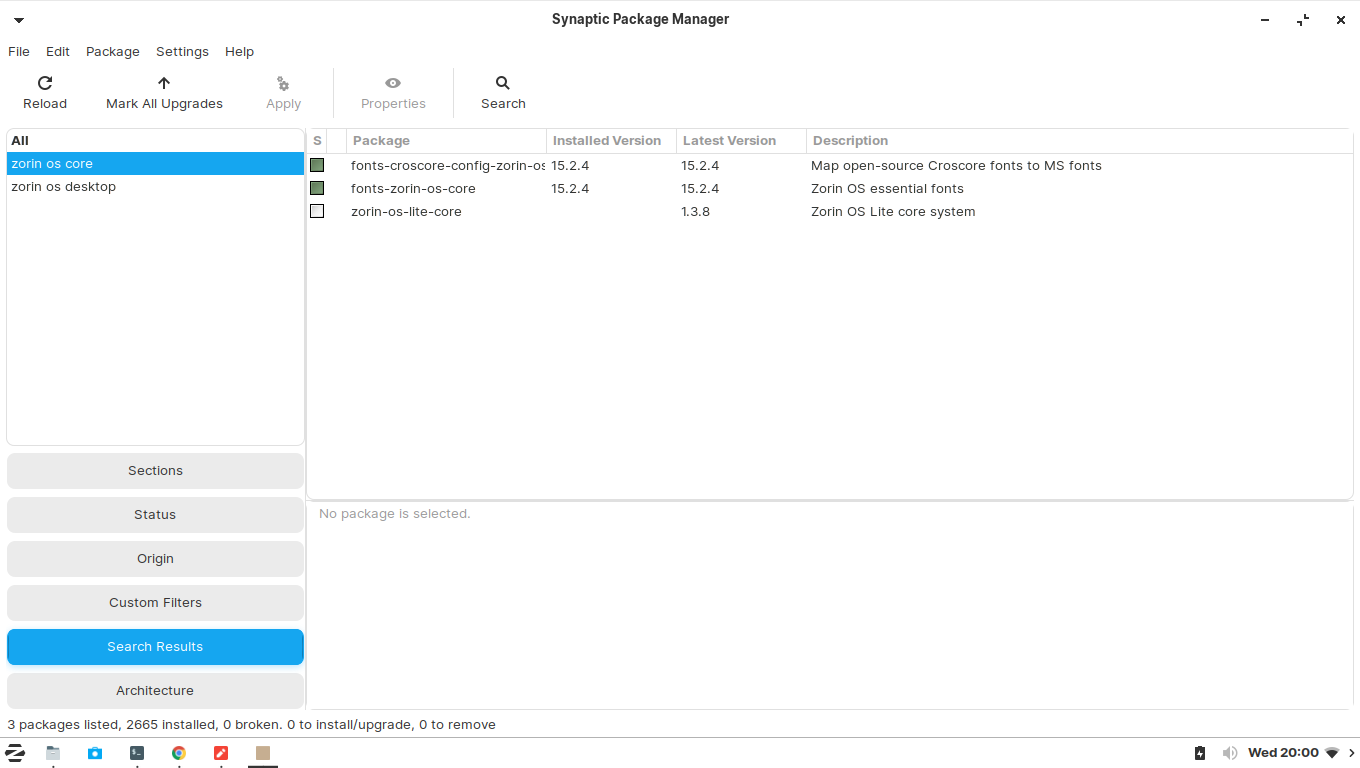Open the Files manager taskbar icon
1360x768 pixels.
coord(53,753)
